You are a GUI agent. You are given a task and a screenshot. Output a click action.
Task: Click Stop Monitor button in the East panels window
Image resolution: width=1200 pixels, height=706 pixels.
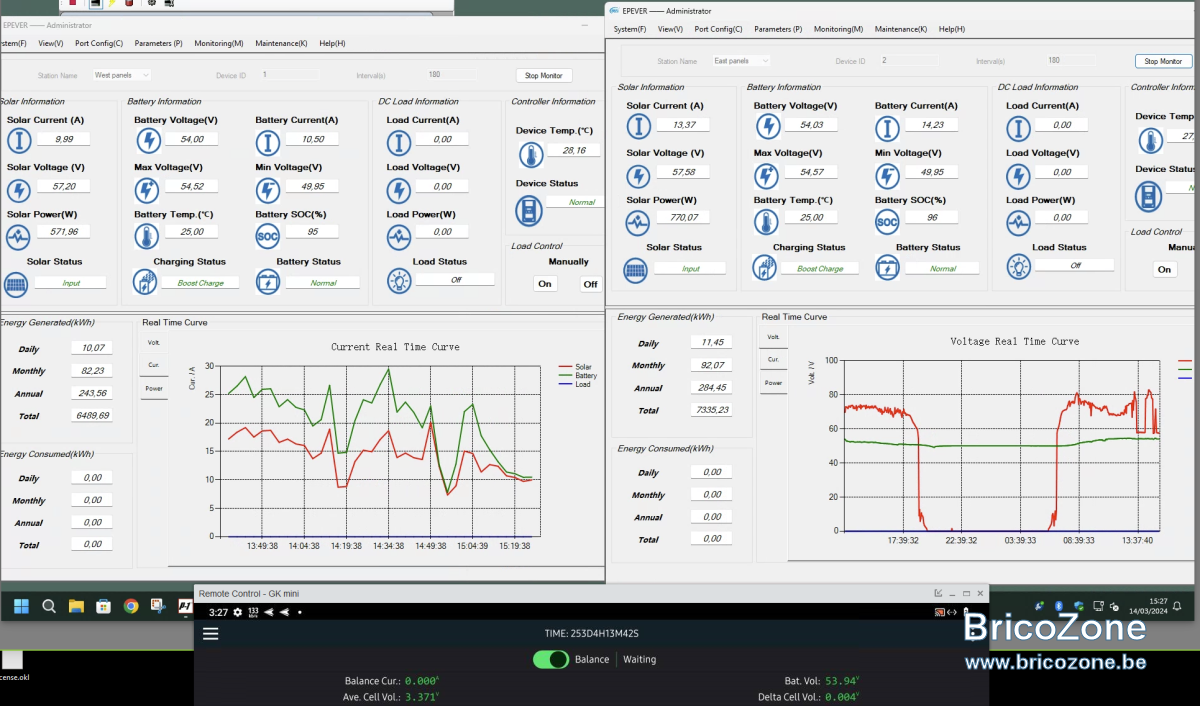pos(1163,61)
